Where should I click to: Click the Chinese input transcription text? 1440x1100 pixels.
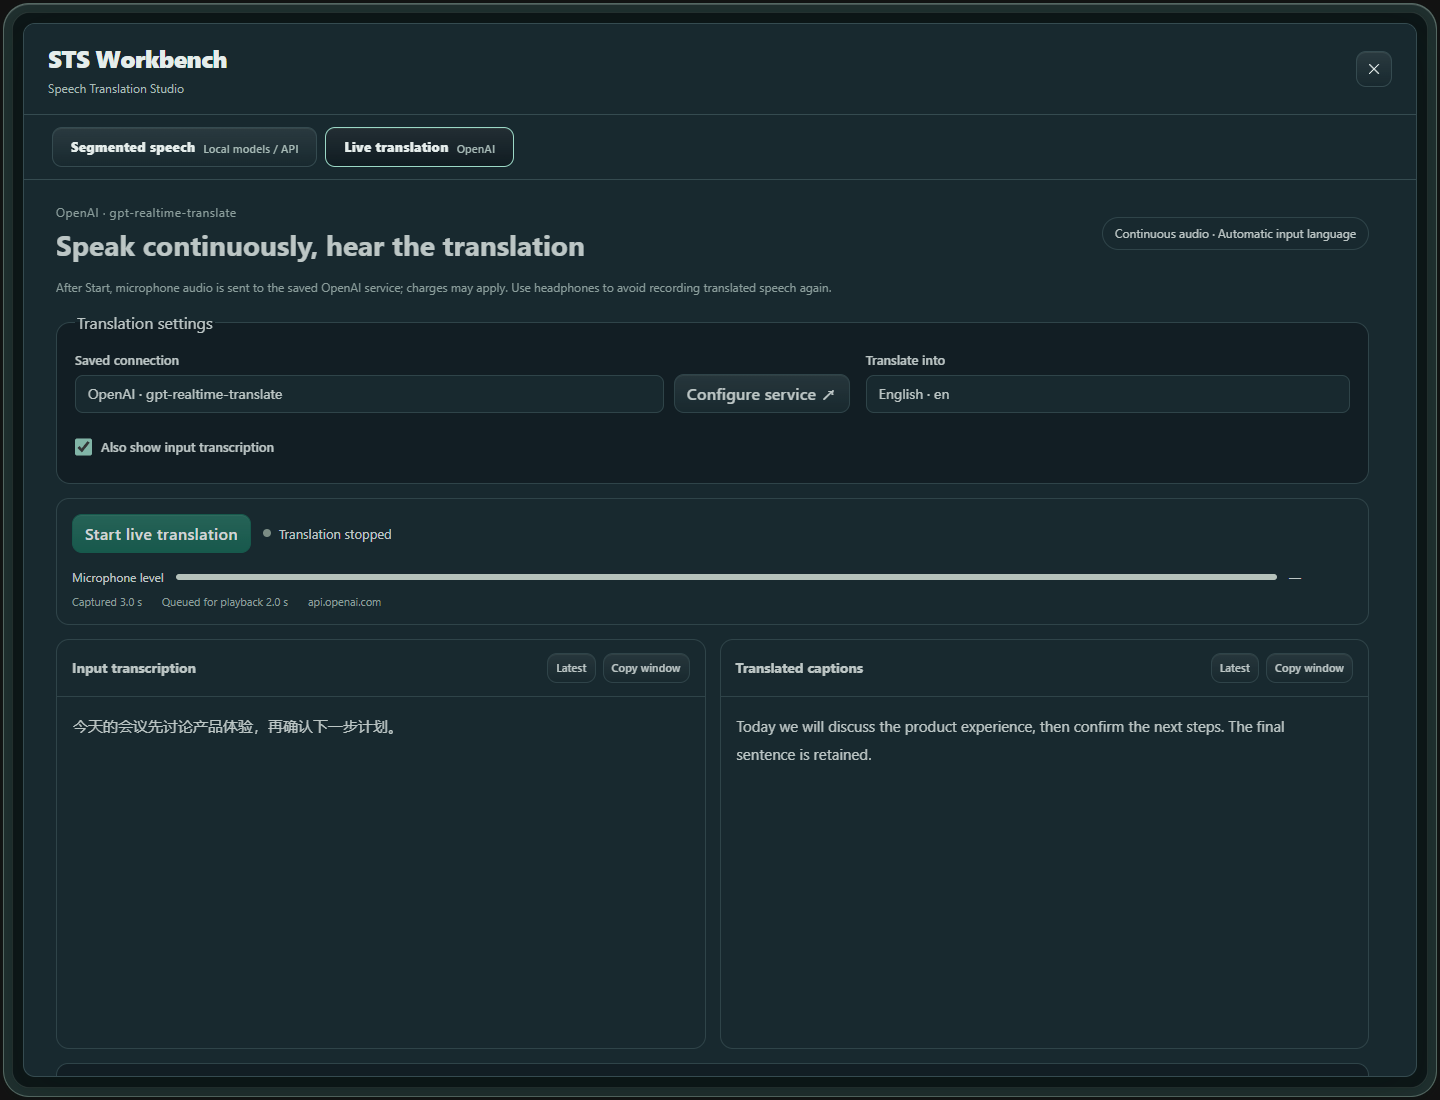pos(236,727)
